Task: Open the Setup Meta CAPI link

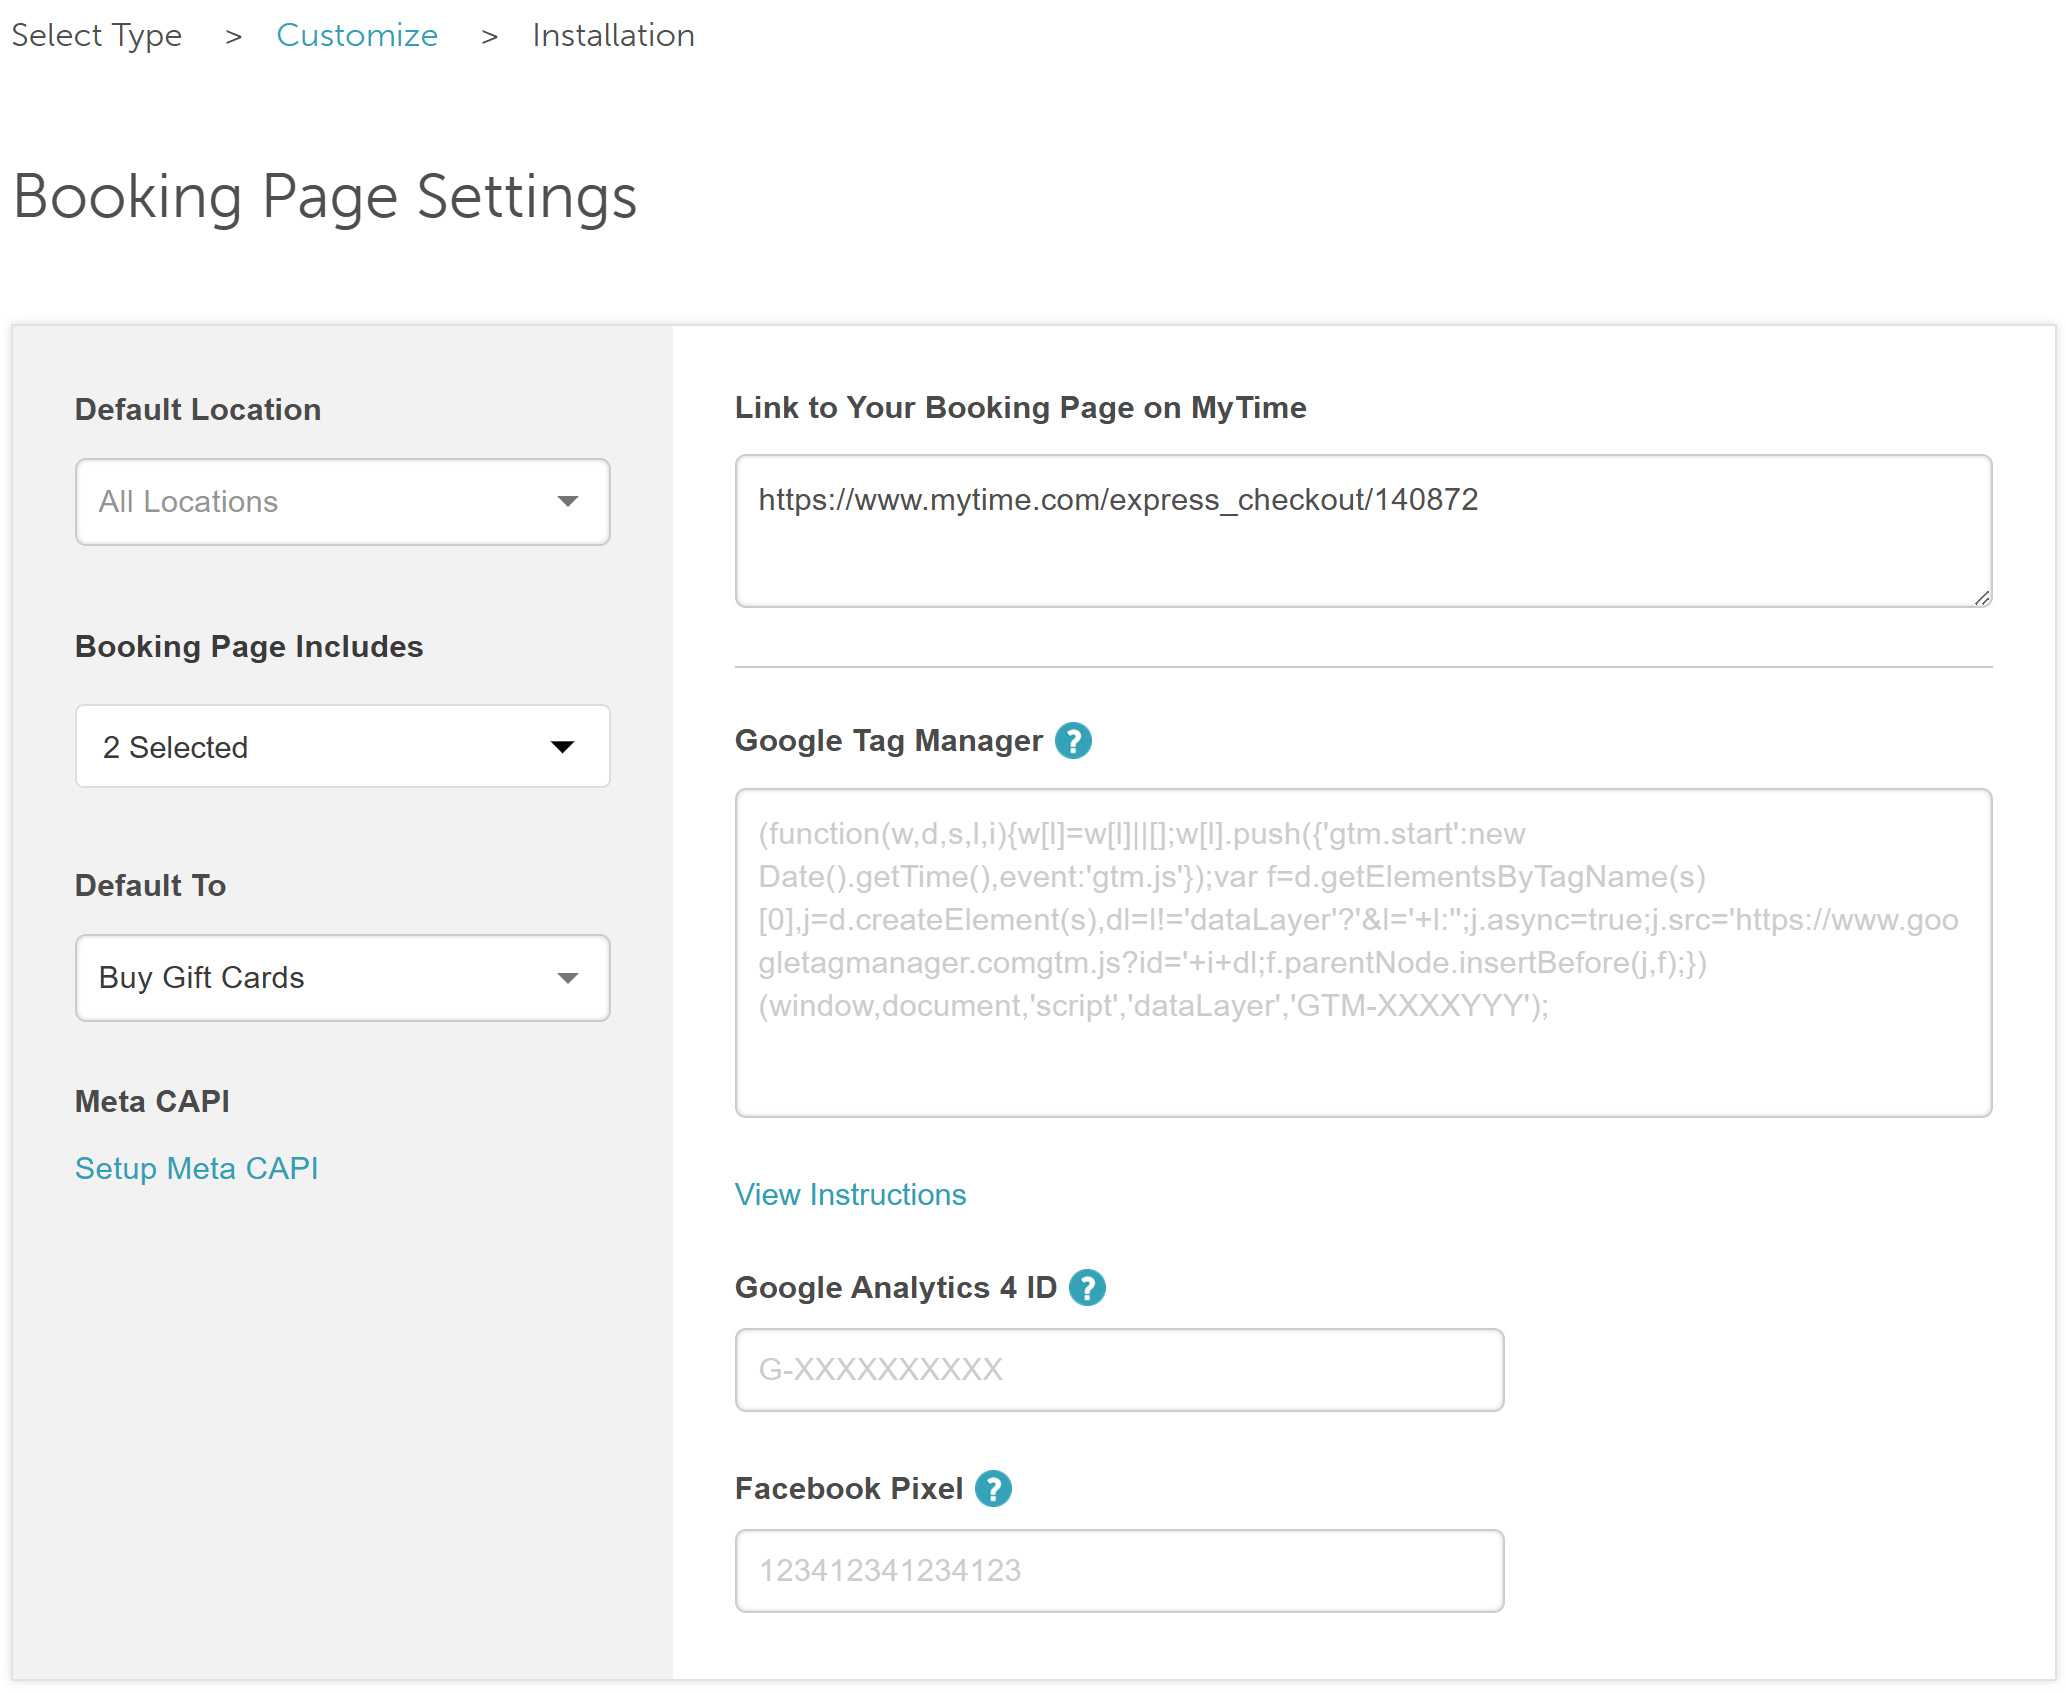Action: click(197, 1169)
